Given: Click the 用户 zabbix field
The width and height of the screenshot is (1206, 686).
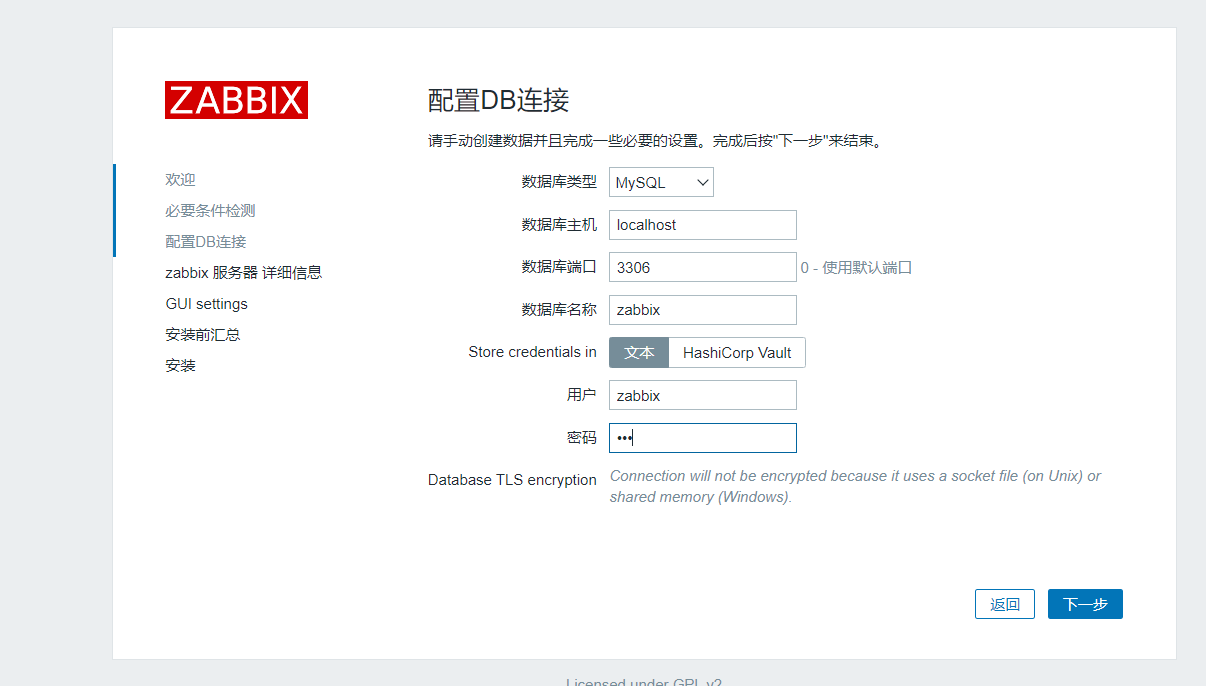Looking at the screenshot, I should coord(702,395).
